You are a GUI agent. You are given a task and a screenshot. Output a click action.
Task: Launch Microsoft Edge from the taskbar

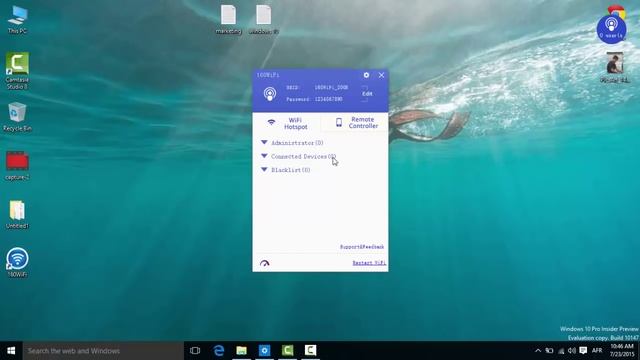coord(219,351)
